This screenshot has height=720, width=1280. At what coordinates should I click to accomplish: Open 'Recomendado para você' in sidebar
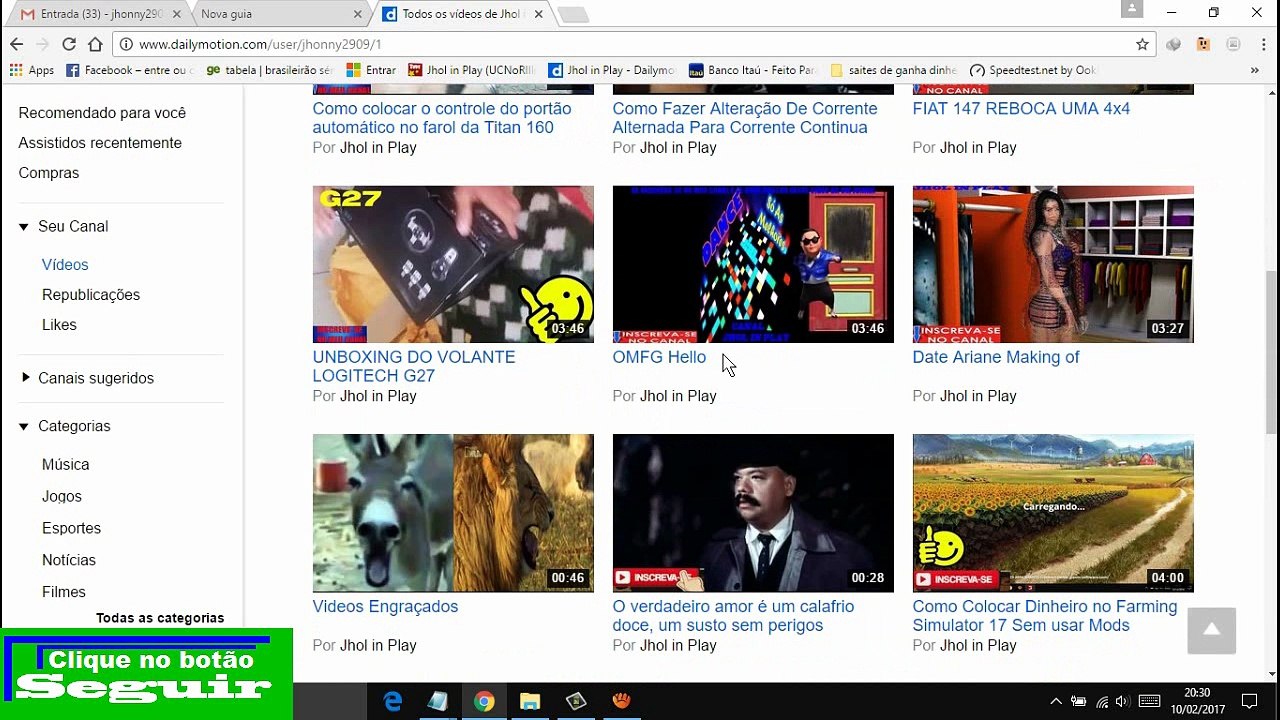102,113
